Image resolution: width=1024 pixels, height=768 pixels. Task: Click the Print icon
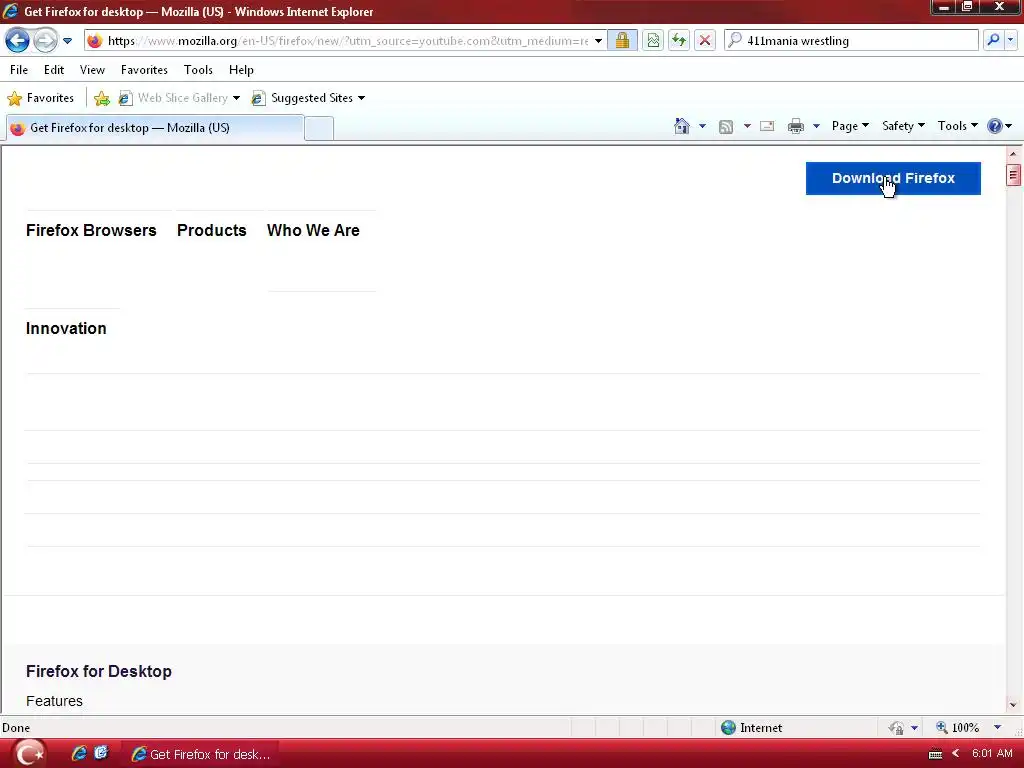795,126
